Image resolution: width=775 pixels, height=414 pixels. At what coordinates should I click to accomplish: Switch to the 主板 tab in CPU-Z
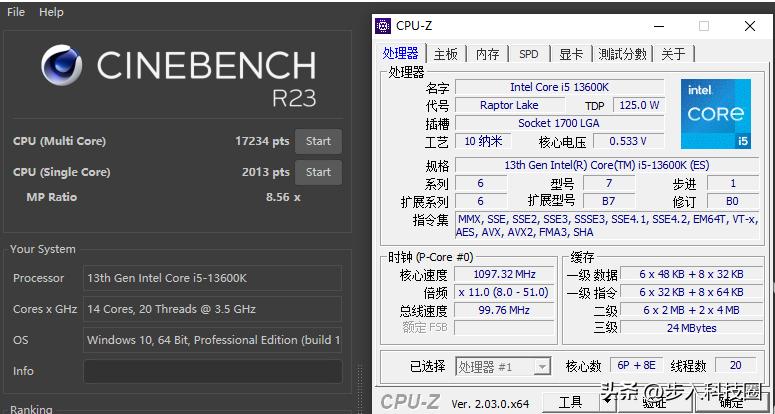(445, 54)
